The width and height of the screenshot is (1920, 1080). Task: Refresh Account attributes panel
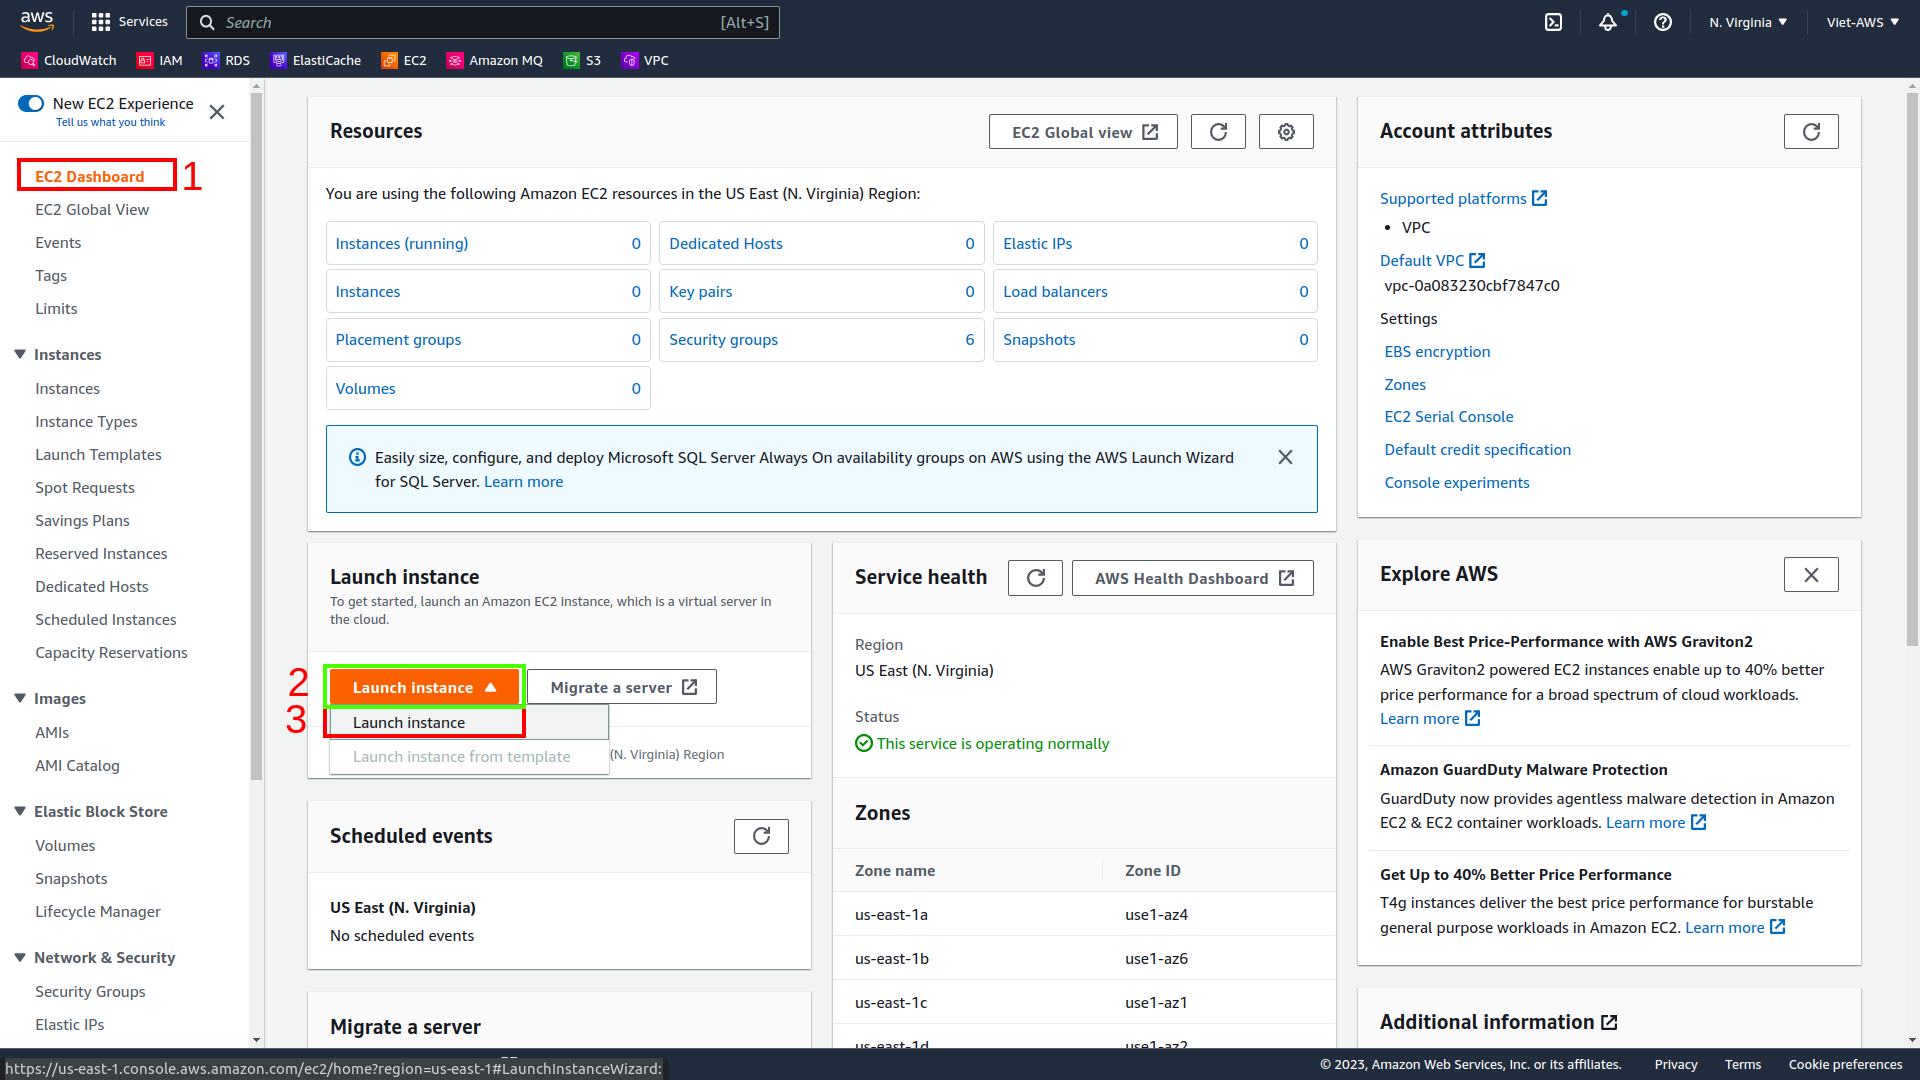pyautogui.click(x=1811, y=132)
